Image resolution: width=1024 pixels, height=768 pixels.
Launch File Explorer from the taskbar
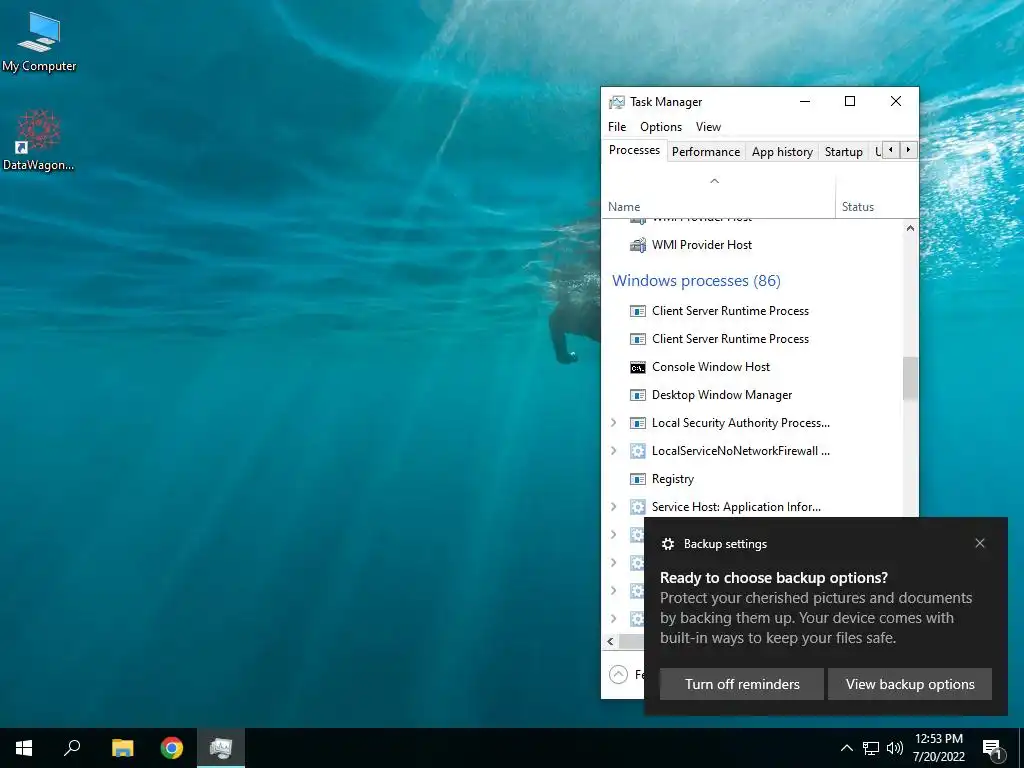122,748
